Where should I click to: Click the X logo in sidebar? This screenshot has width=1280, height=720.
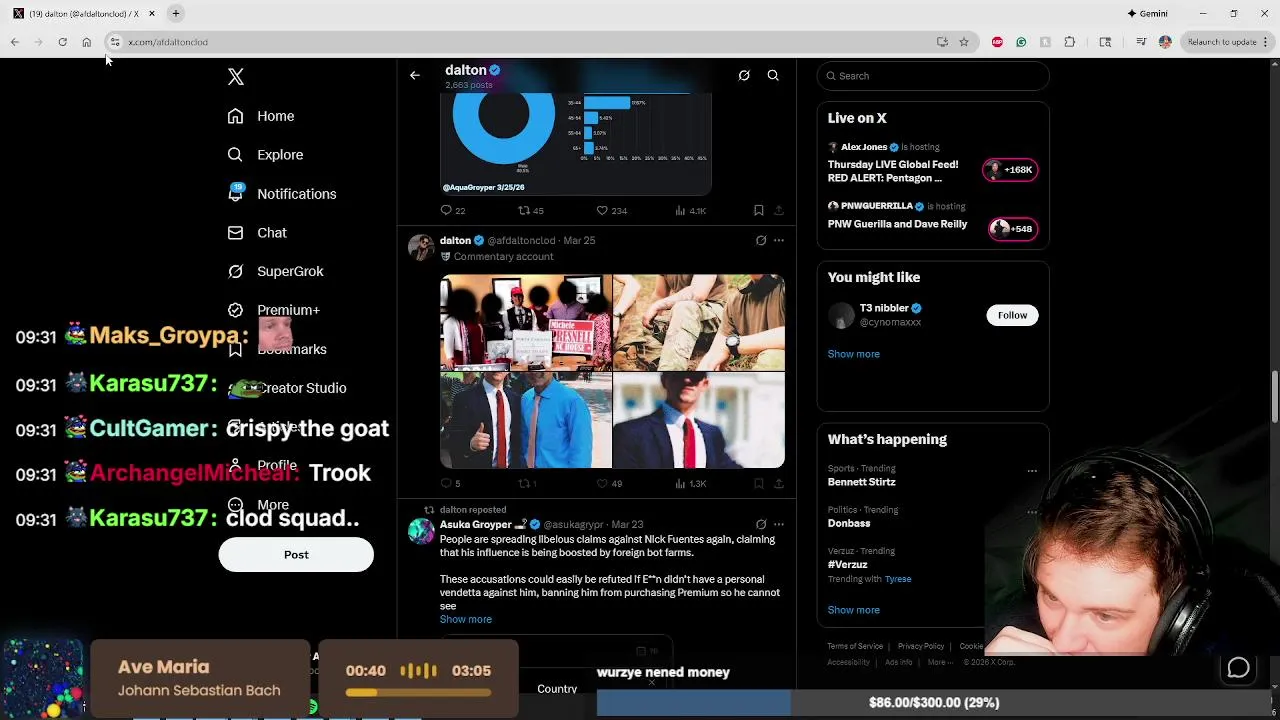[x=236, y=76]
